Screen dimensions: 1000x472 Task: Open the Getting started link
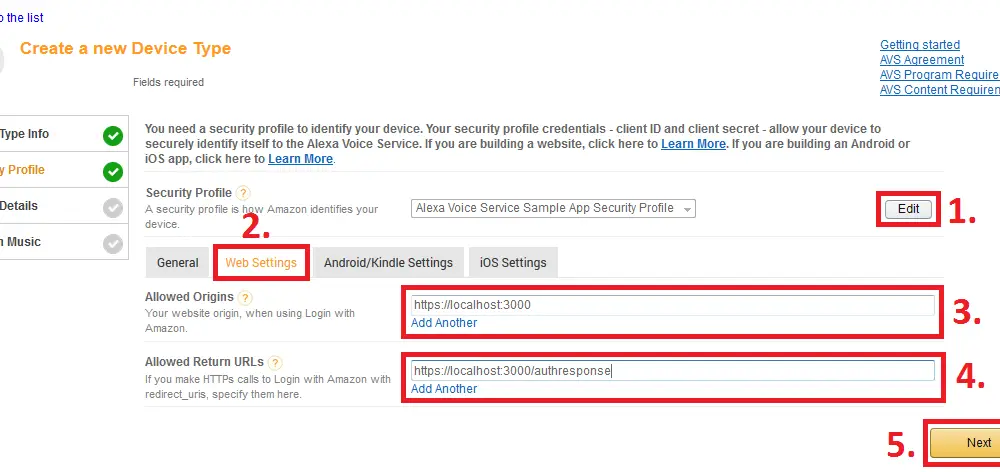click(x=920, y=45)
